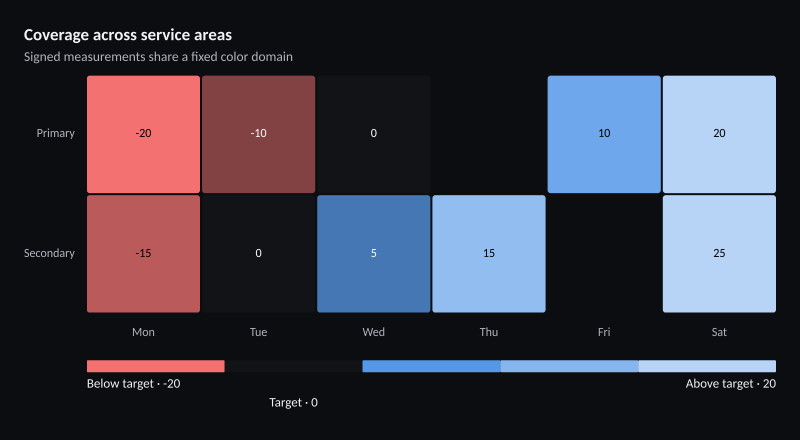Click the "Above target · 20" legend label
The height and width of the screenshot is (440, 800).
pyautogui.click(x=731, y=384)
